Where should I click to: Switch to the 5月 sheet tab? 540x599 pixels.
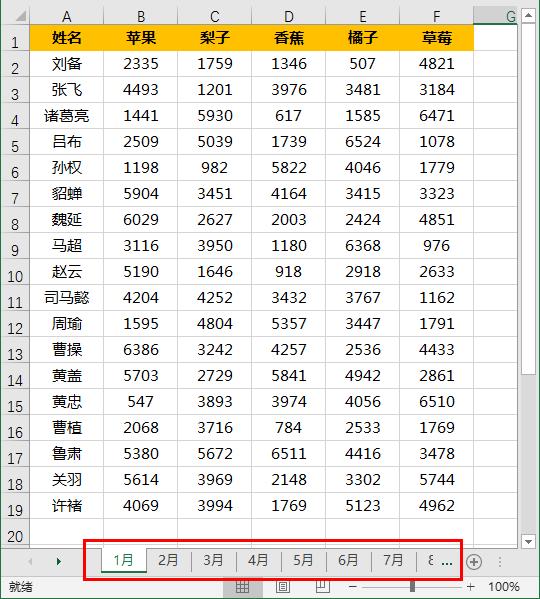303,560
